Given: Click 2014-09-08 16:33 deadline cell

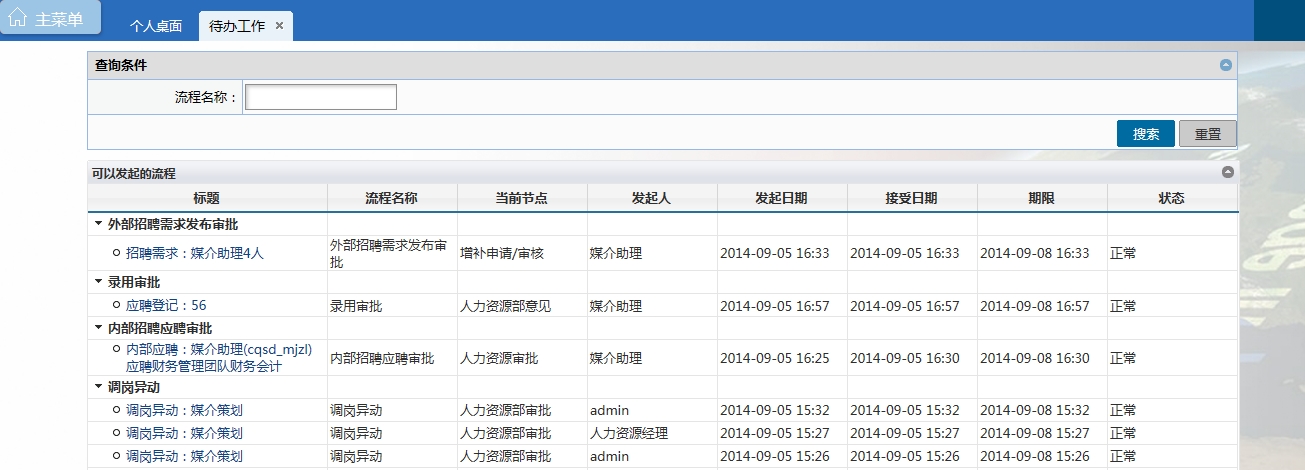Looking at the screenshot, I should point(1042,254).
